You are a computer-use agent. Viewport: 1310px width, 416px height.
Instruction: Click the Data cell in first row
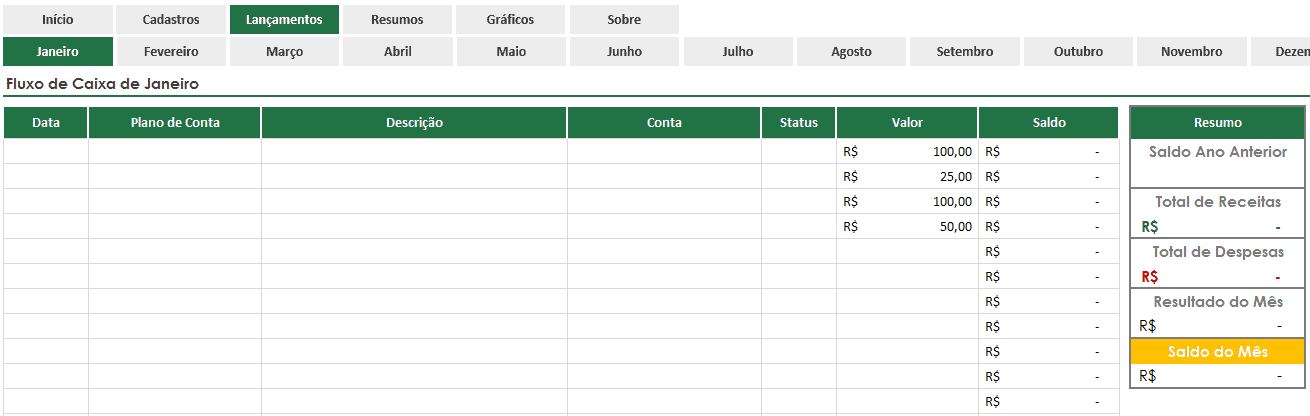(x=46, y=151)
